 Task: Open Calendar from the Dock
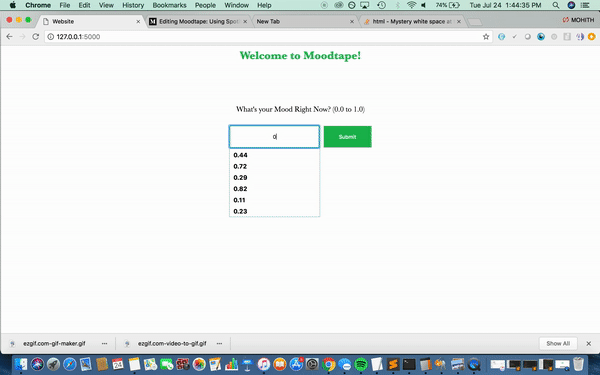(x=118, y=364)
